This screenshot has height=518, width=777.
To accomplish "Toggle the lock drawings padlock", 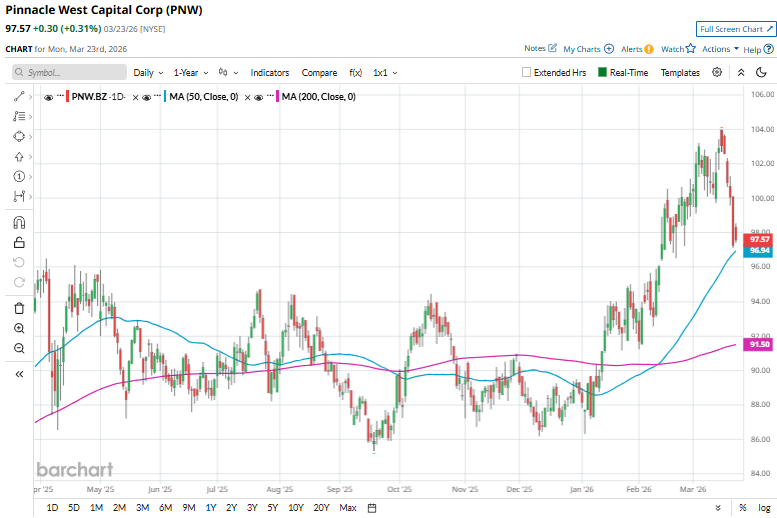I will click(19, 242).
